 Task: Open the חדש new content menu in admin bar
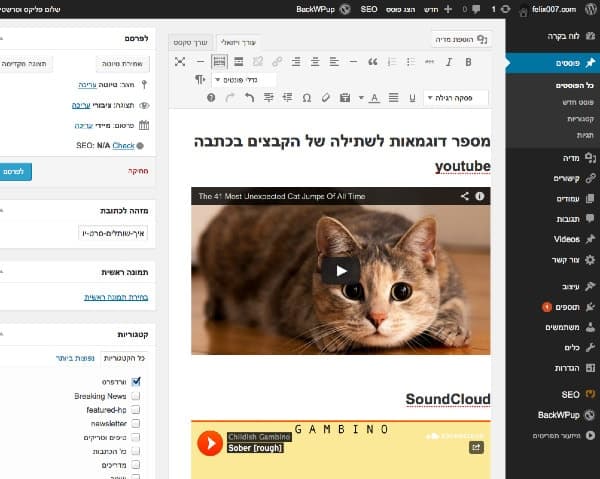click(x=438, y=9)
